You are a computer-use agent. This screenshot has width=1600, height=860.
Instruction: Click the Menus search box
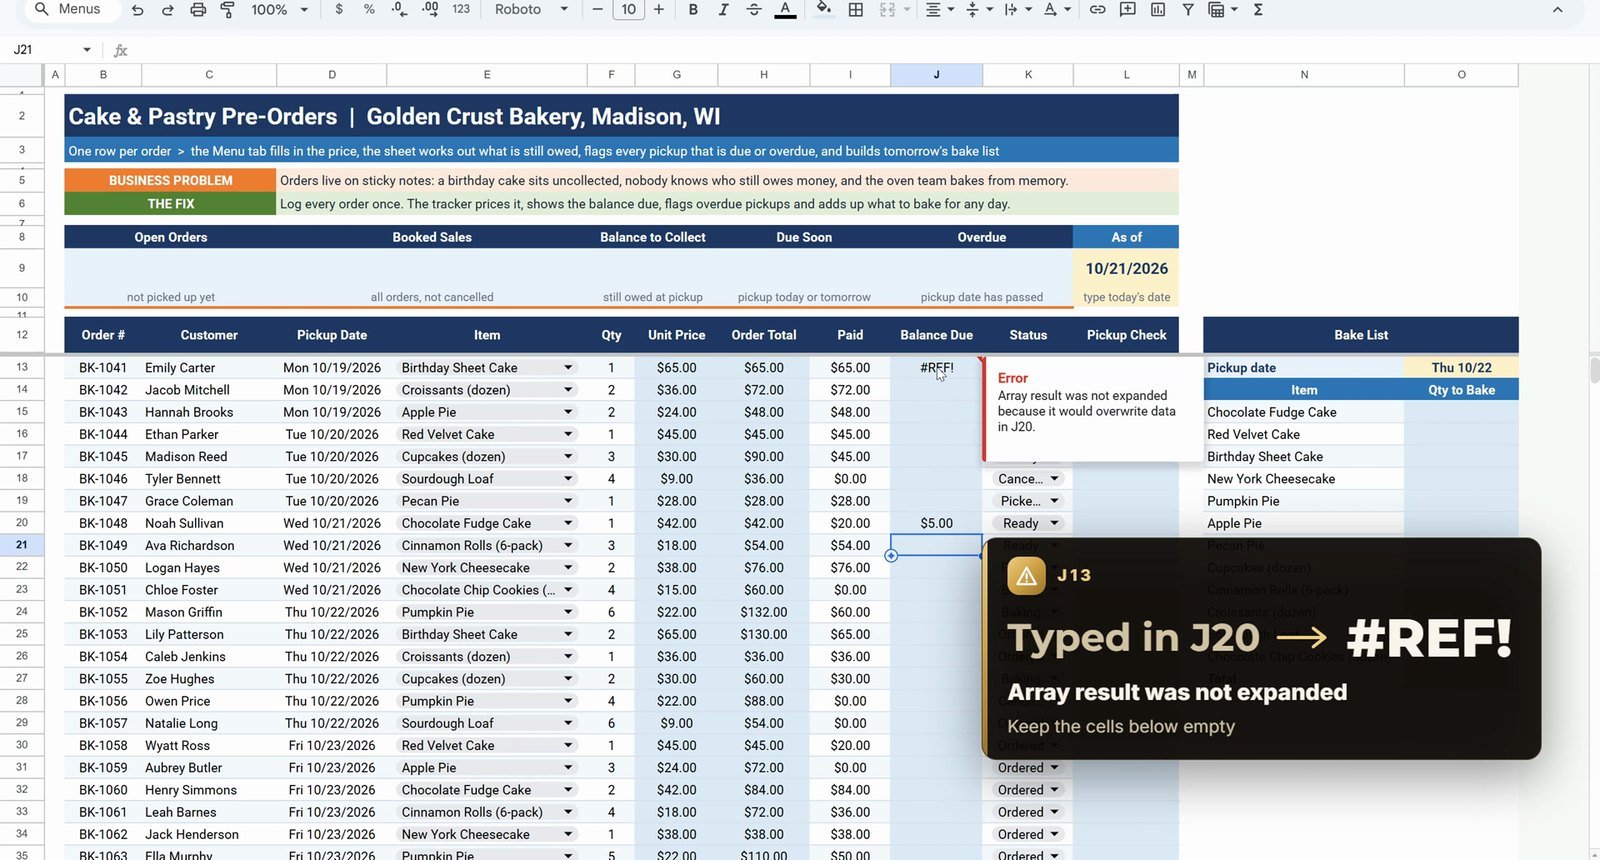tap(70, 10)
